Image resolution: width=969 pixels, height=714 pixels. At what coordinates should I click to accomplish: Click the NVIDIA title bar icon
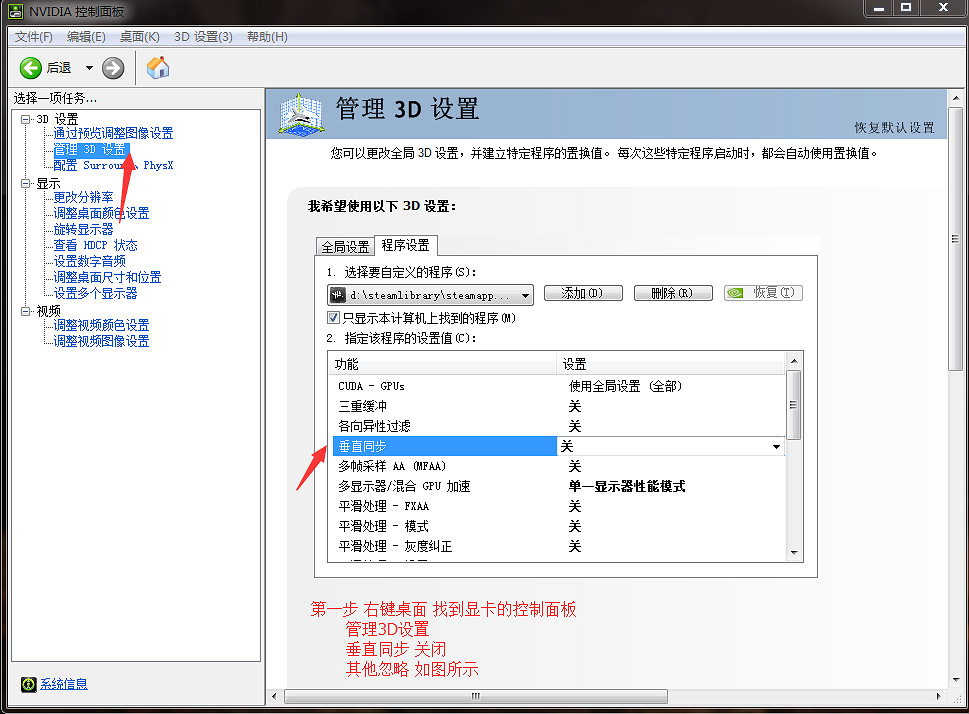pos(12,10)
